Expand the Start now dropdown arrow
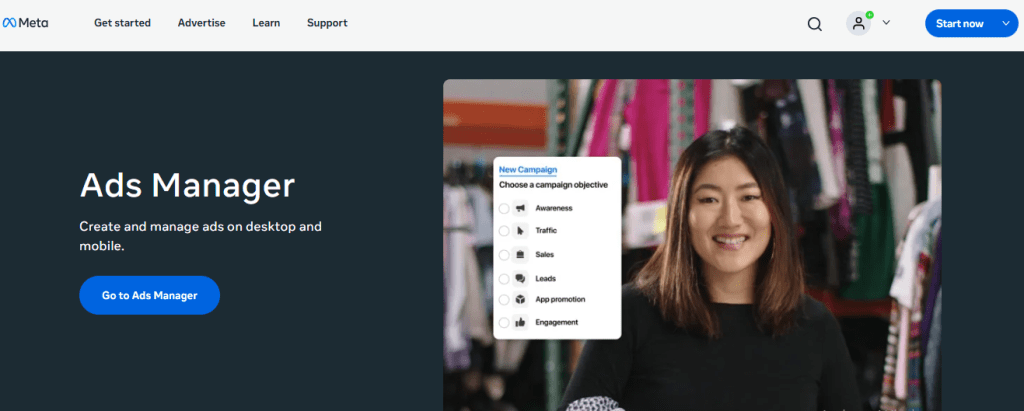 (1004, 23)
